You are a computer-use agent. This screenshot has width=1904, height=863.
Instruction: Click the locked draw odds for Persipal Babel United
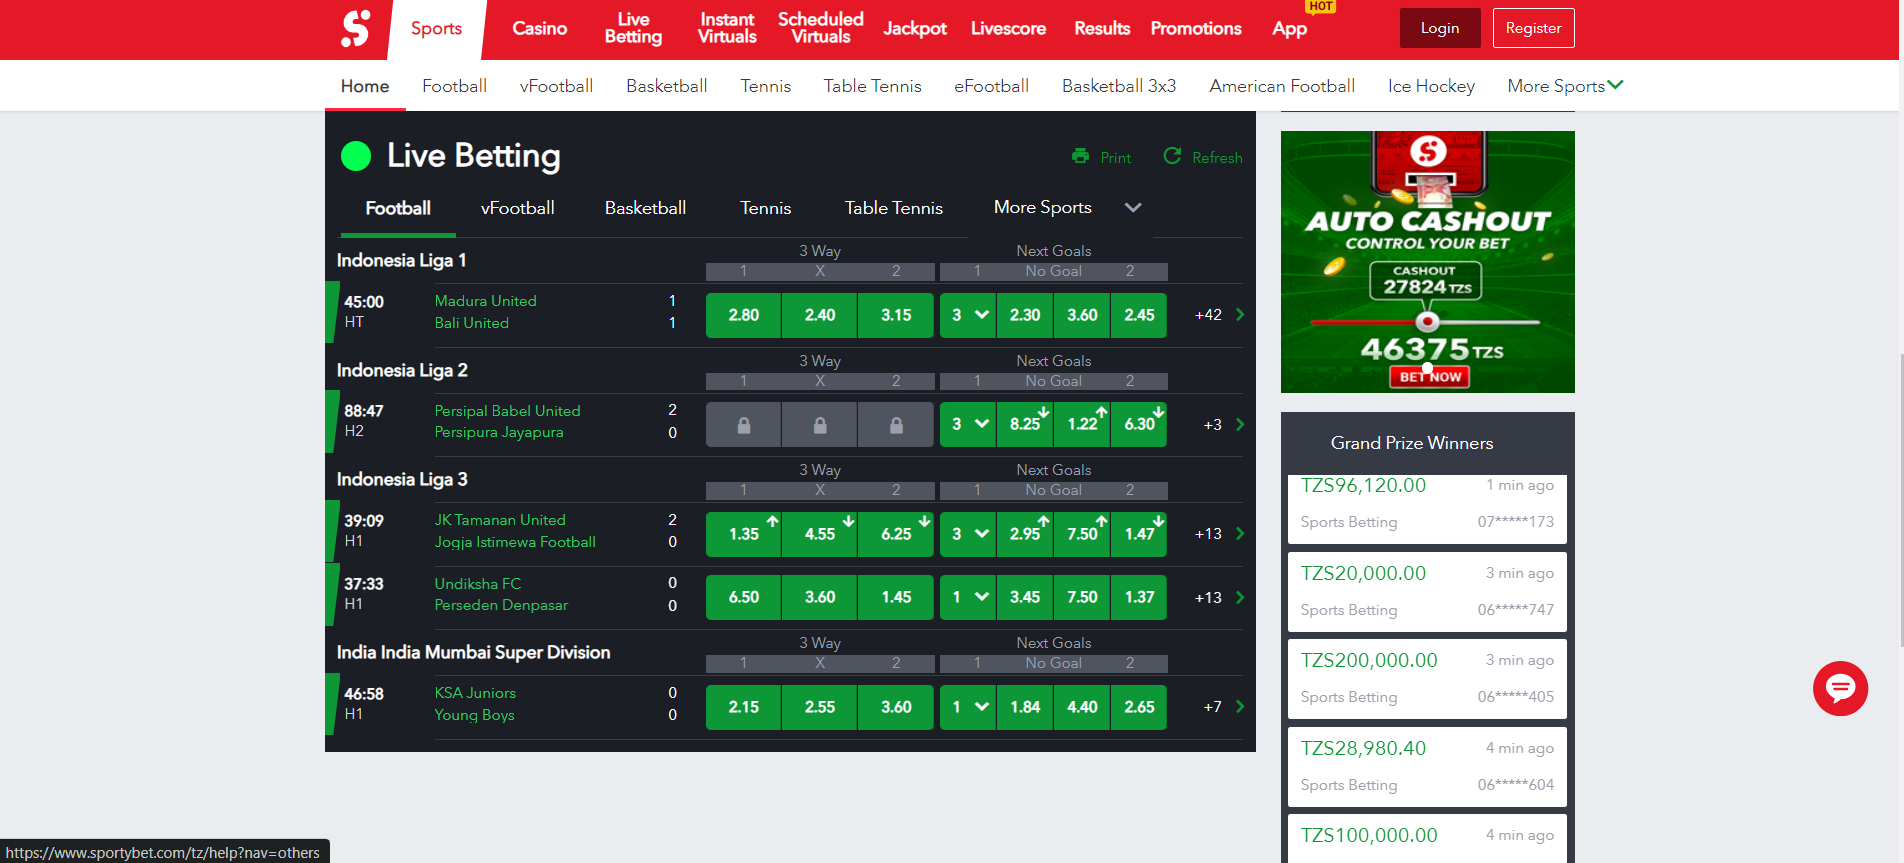[820, 425]
